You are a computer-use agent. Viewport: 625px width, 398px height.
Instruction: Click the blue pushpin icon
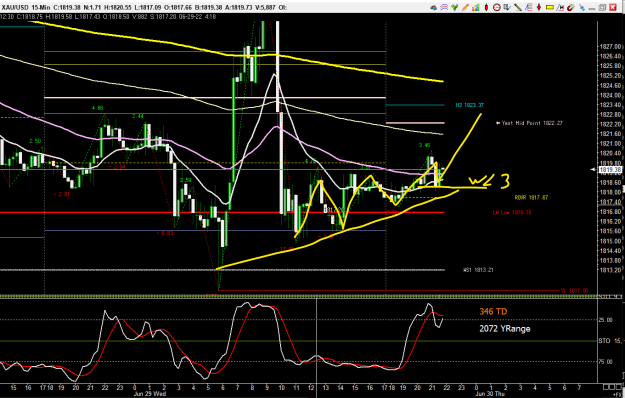(582, 8)
